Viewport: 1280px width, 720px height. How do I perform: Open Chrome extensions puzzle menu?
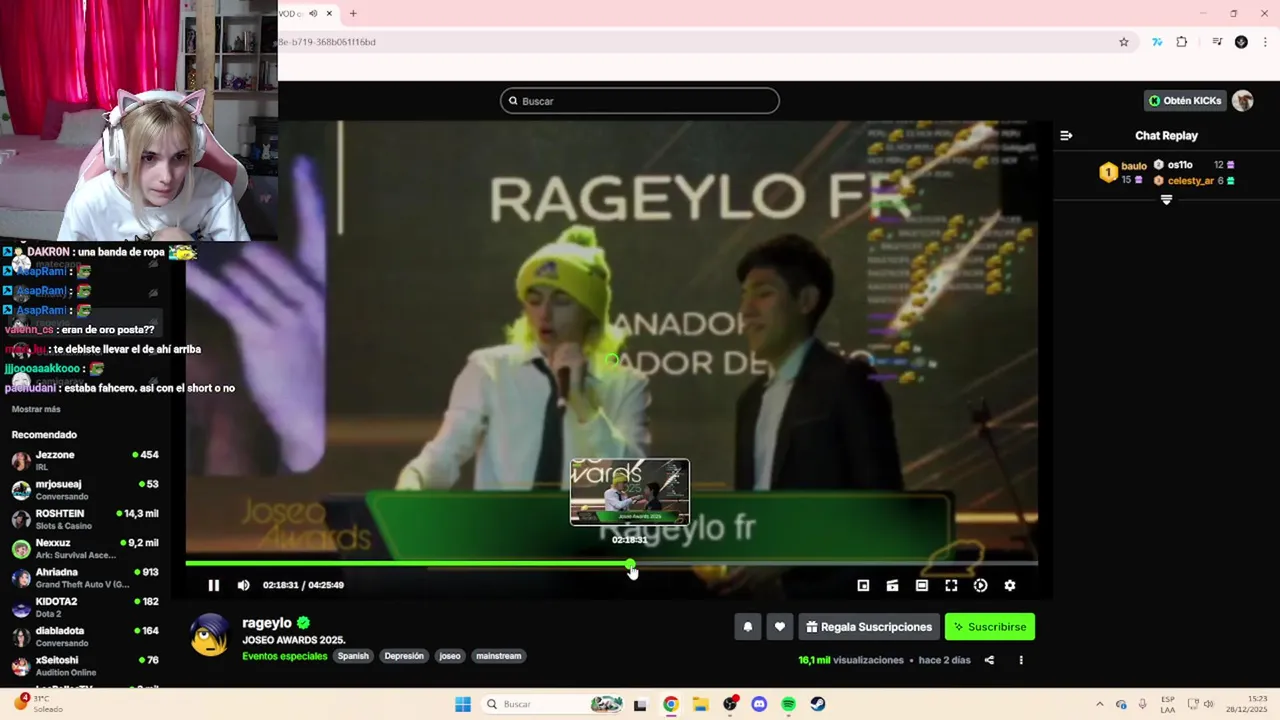1182,42
